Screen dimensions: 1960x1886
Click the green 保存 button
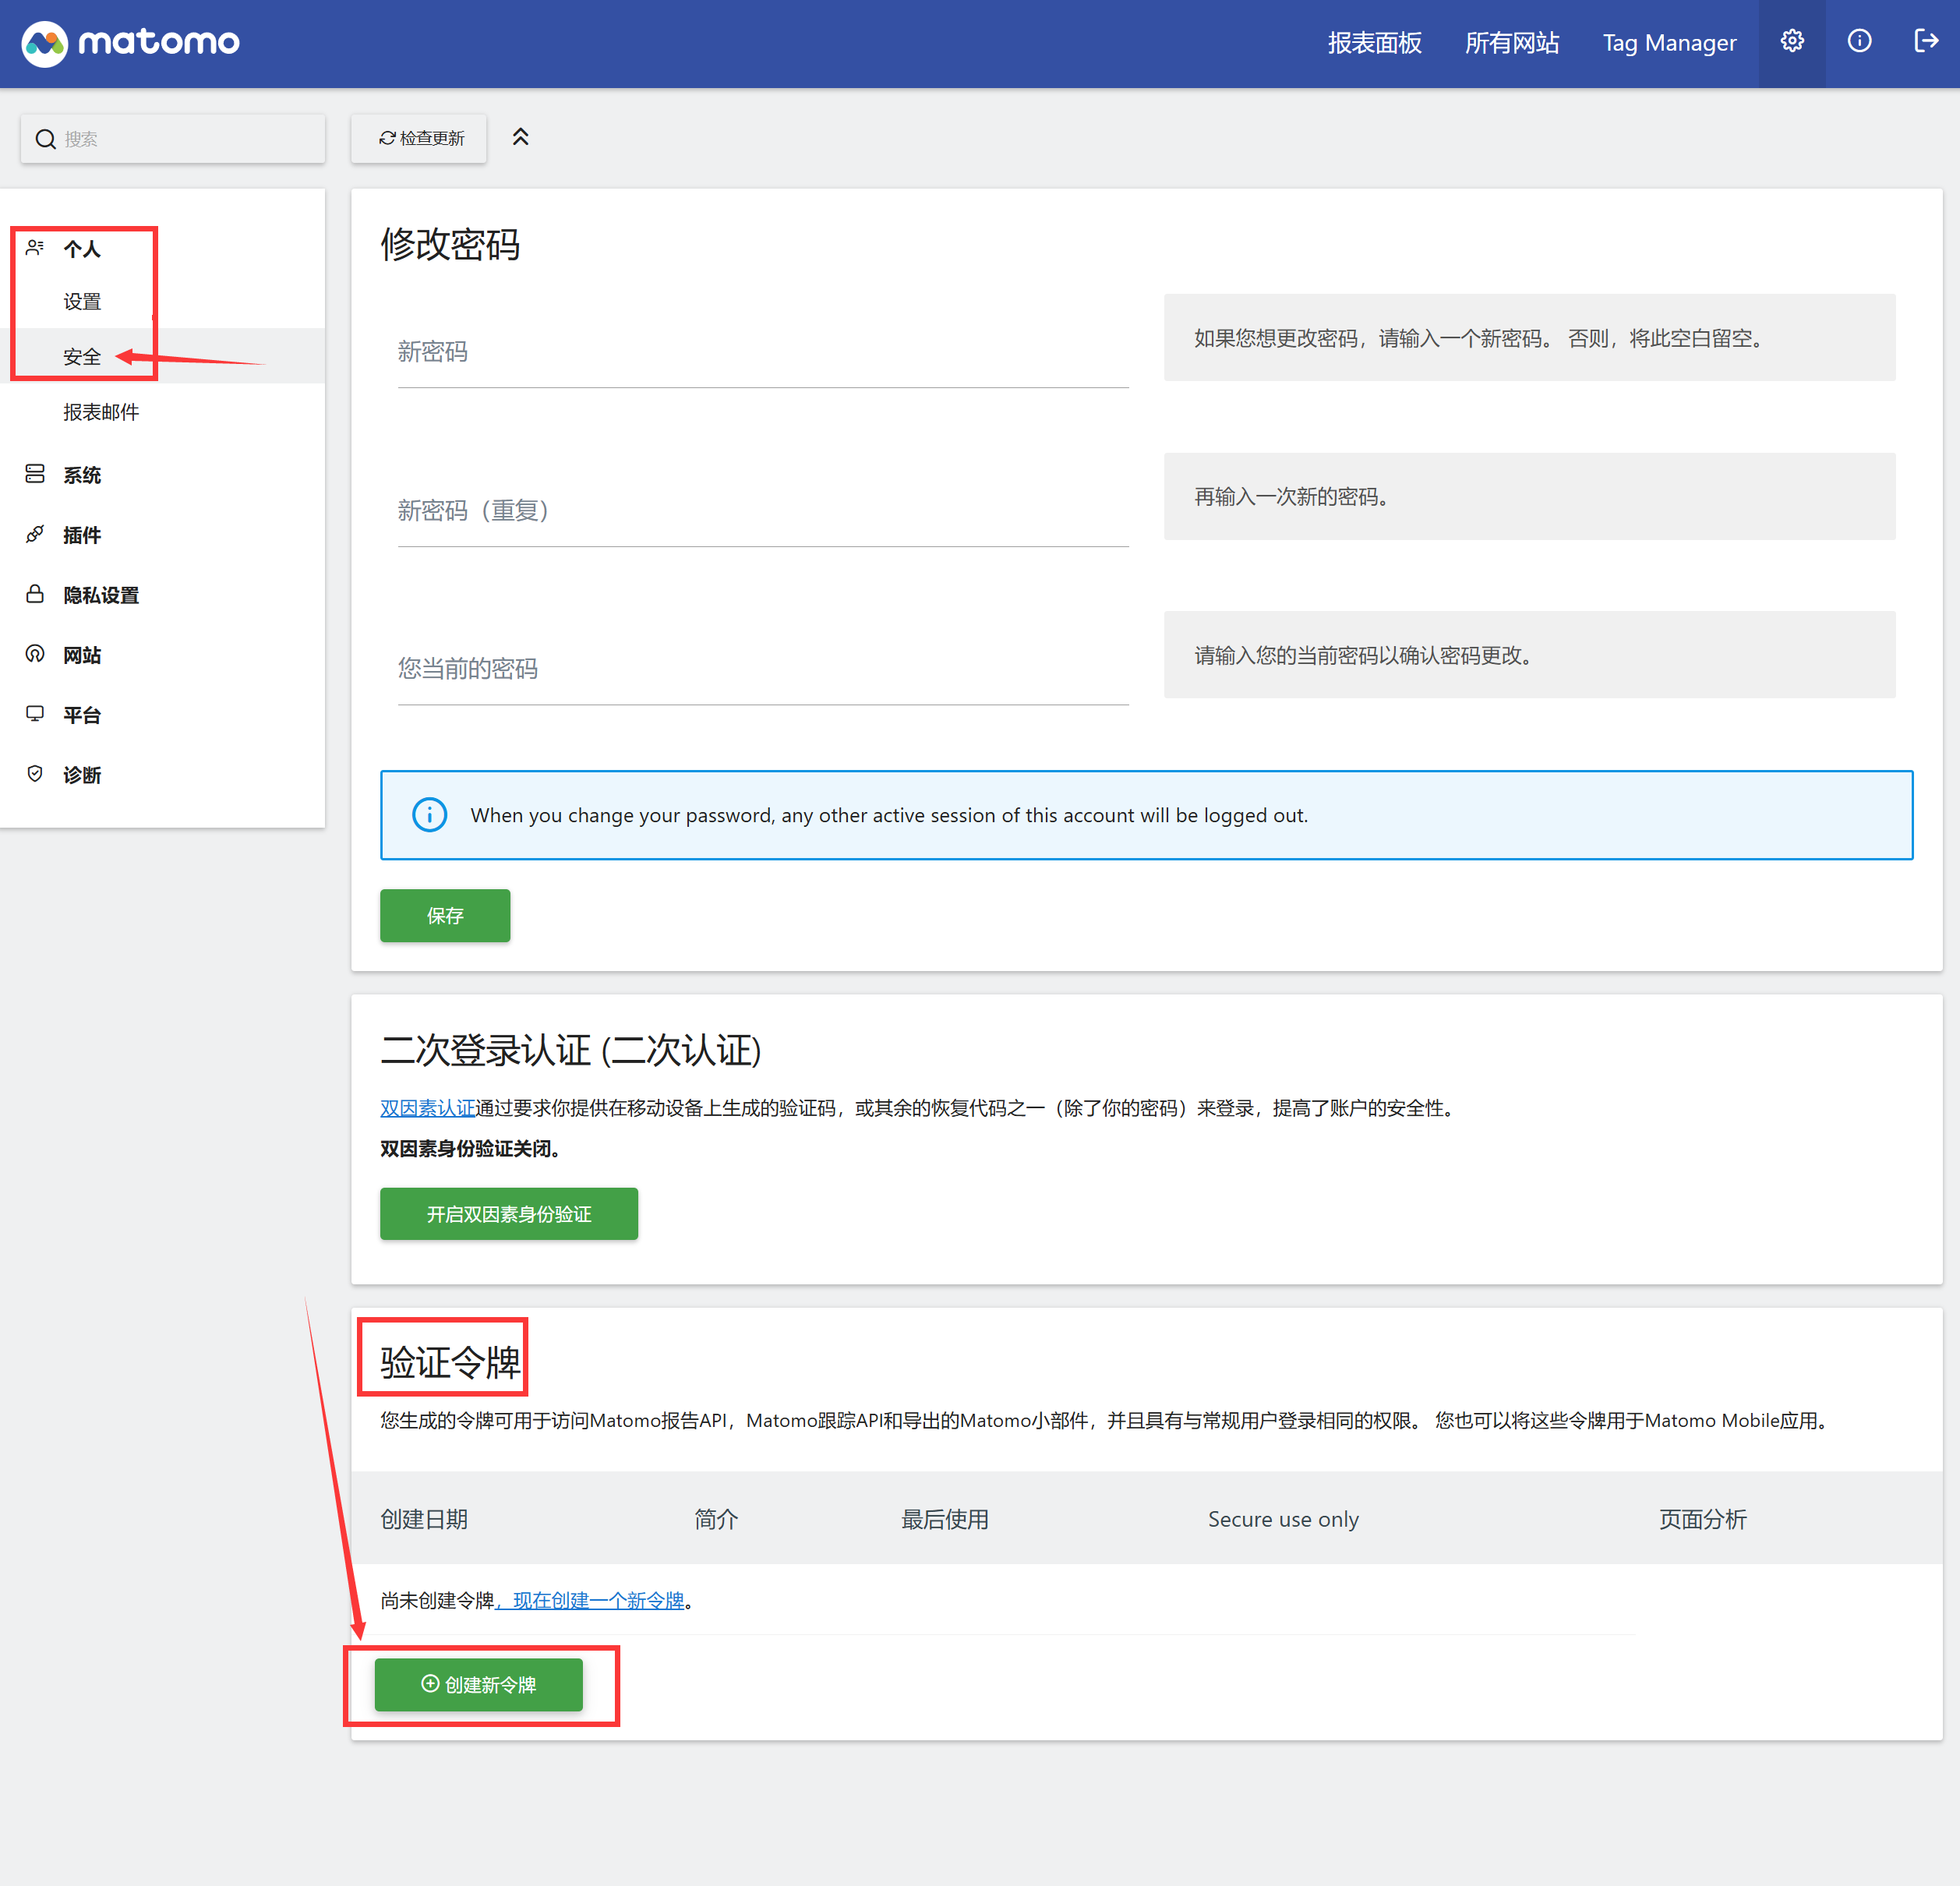click(x=444, y=915)
